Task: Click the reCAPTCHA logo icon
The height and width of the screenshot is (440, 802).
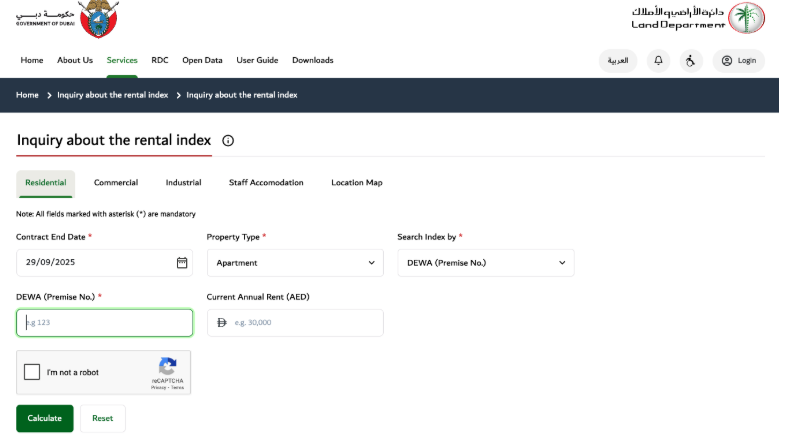Action: [x=167, y=366]
